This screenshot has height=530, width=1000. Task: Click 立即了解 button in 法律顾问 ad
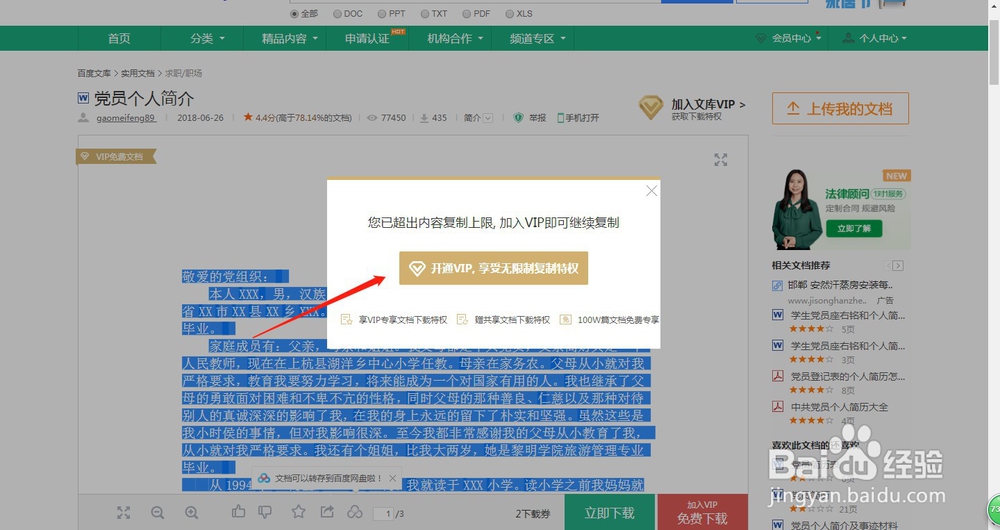[854, 228]
